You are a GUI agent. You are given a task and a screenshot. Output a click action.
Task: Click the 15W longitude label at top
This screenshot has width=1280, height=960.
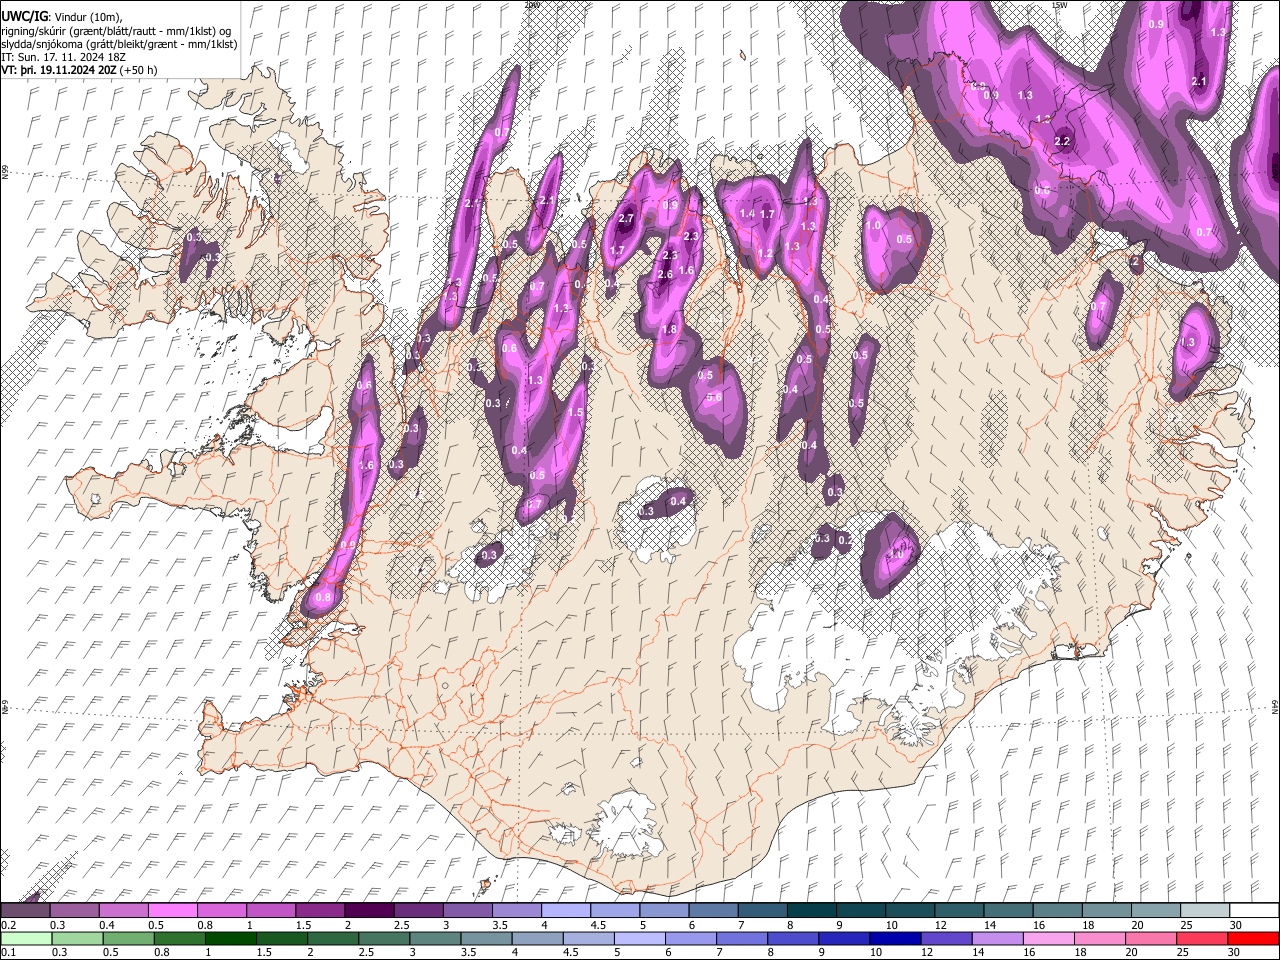pos(1059,5)
